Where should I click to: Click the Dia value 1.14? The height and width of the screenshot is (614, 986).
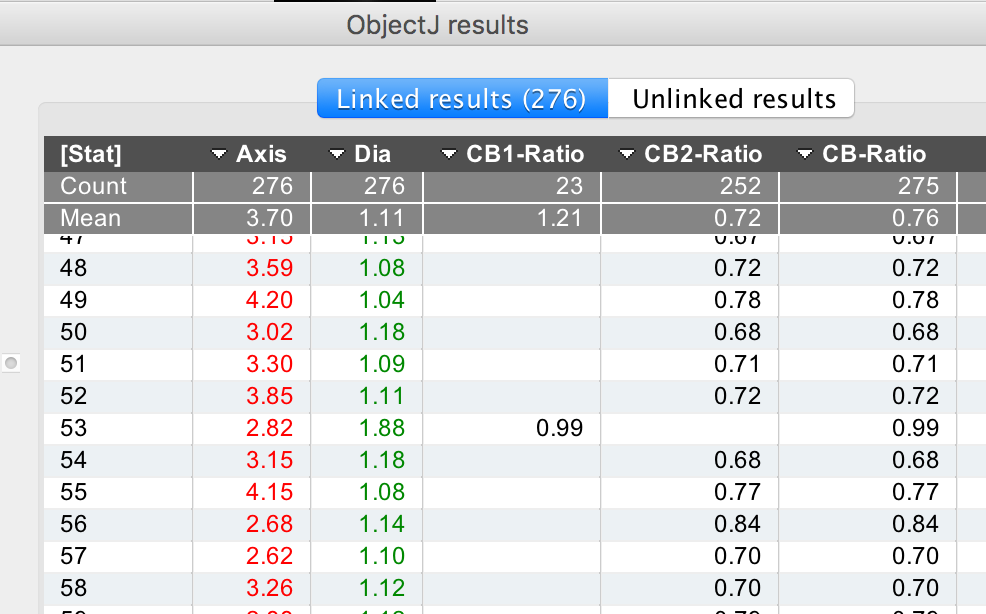[382, 525]
